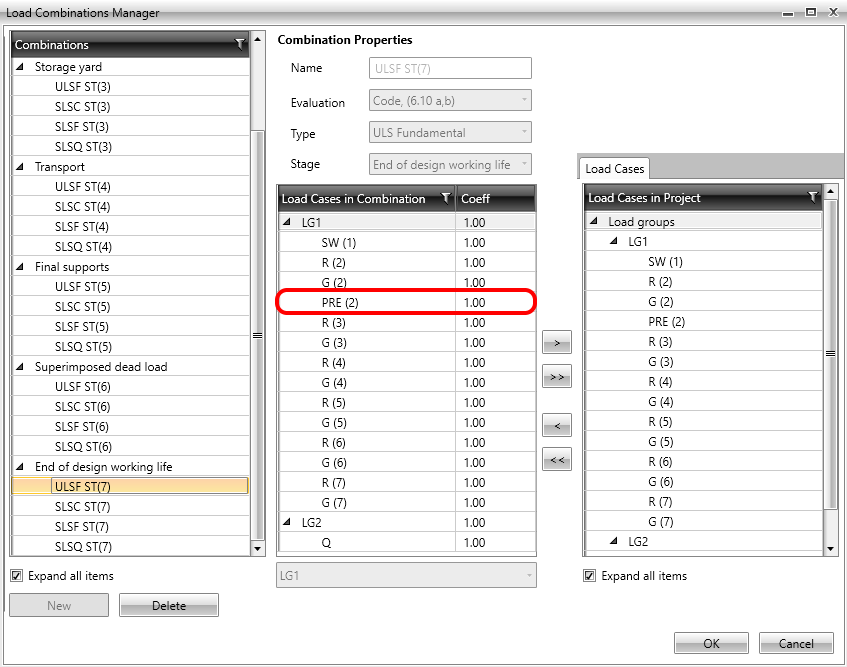
Task: Click the single left arrow remove button
Action: (x=556, y=426)
